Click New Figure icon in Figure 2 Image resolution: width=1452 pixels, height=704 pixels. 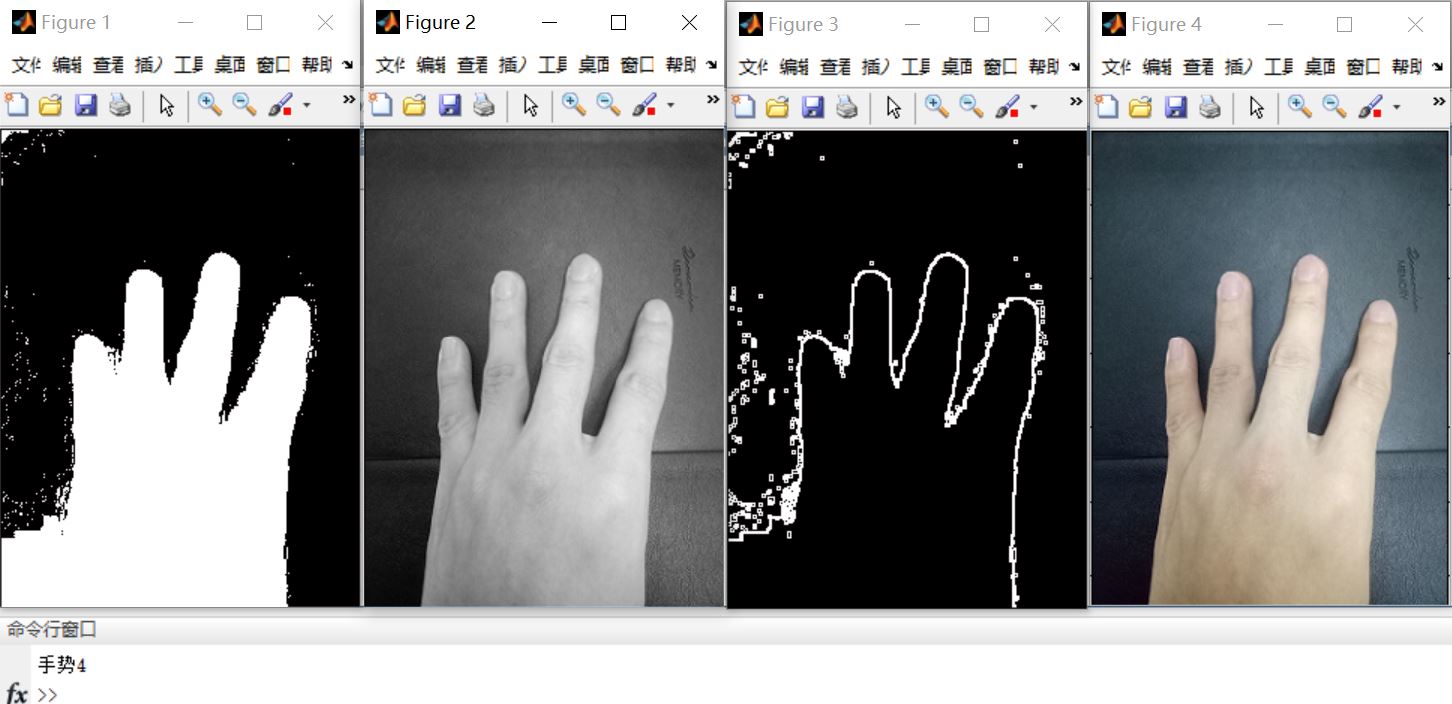[380, 104]
